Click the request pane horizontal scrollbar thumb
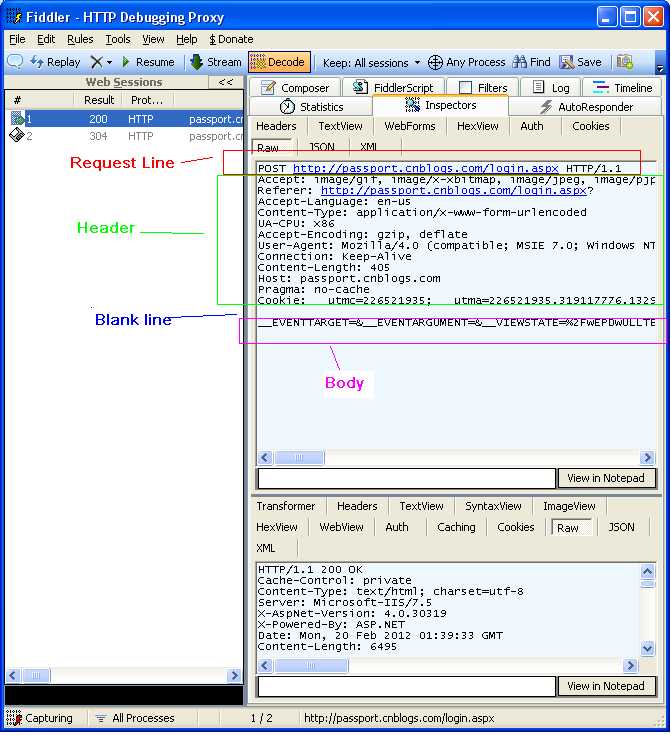Screen dimensions: 671x735 (299, 458)
